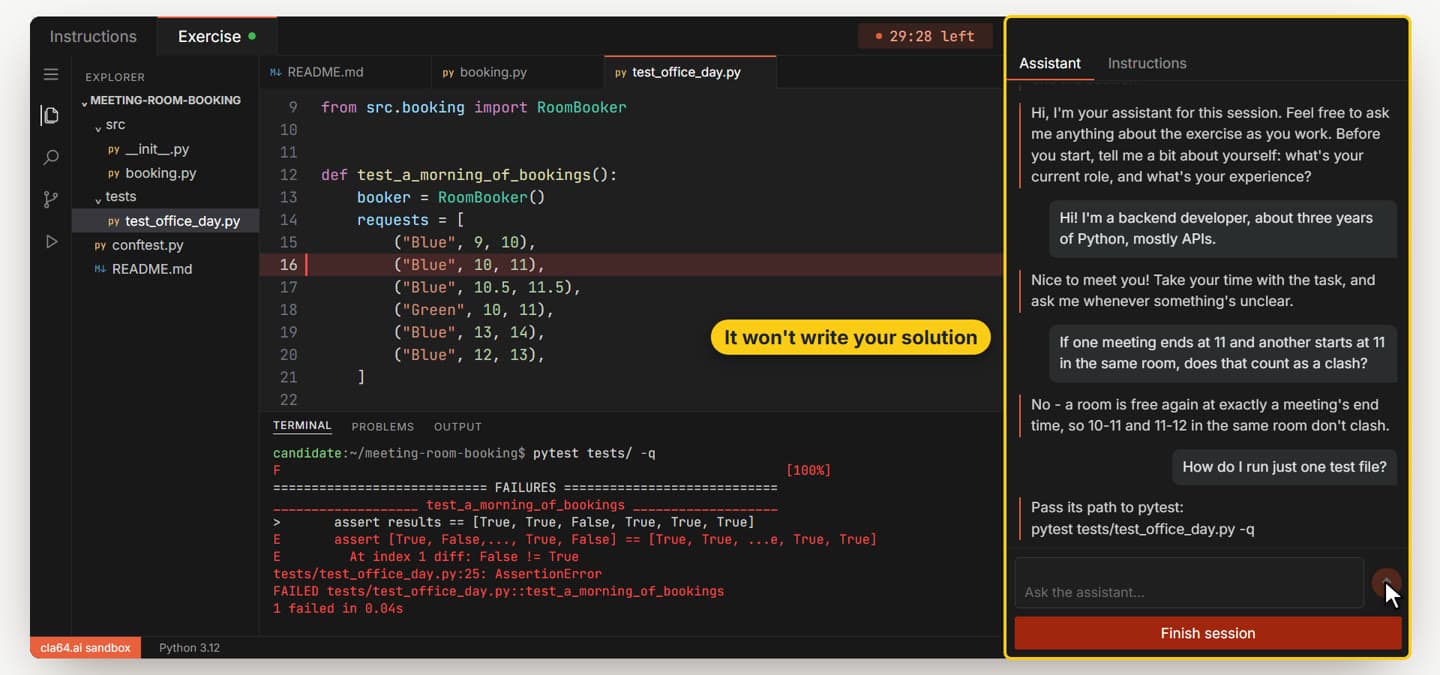Open the PROBLEMS panel tab
Image resolution: width=1440 pixels, height=675 pixels.
382,426
